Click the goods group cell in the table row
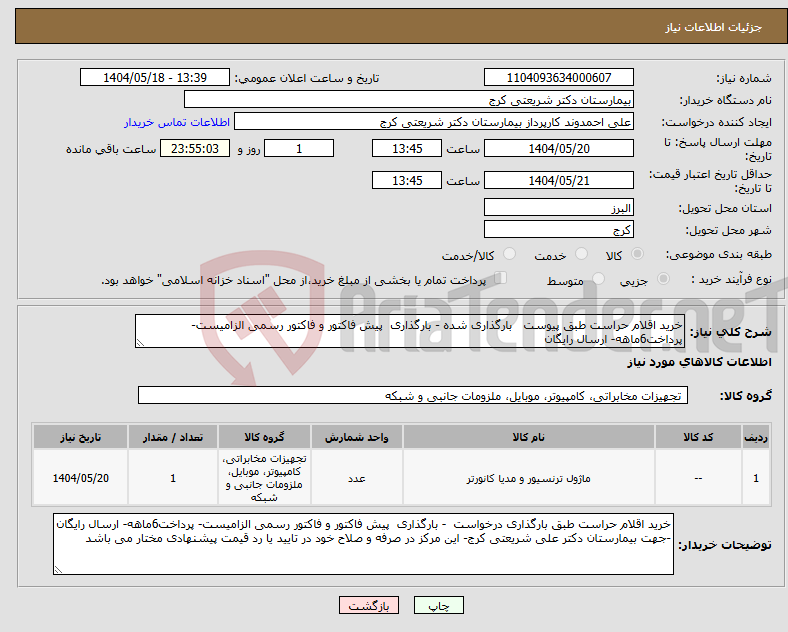Screen dimensions: 788x632 pyautogui.click(x=264, y=478)
